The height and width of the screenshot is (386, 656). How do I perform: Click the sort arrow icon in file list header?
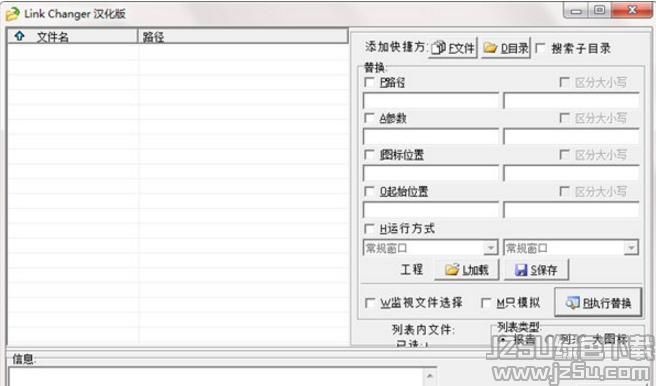[19, 36]
